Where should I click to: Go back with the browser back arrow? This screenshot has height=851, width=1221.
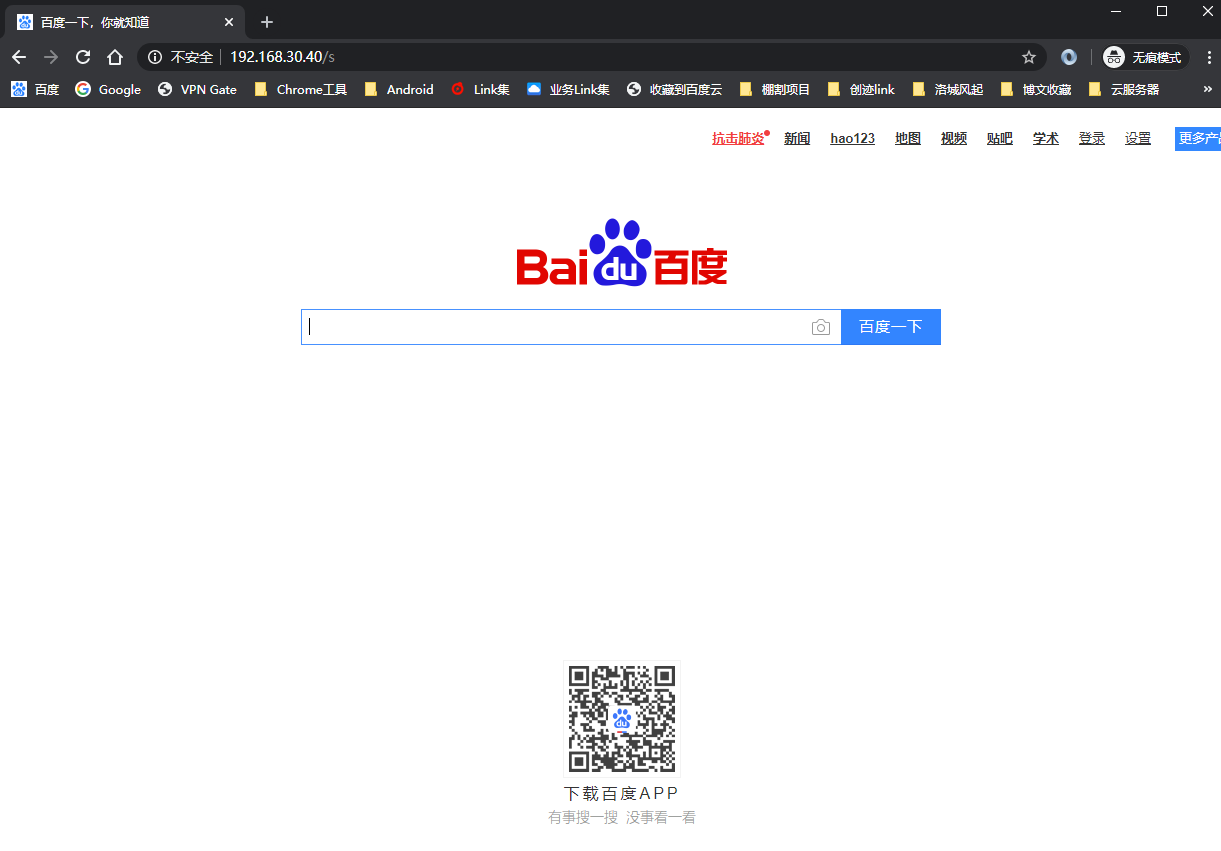click(19, 57)
